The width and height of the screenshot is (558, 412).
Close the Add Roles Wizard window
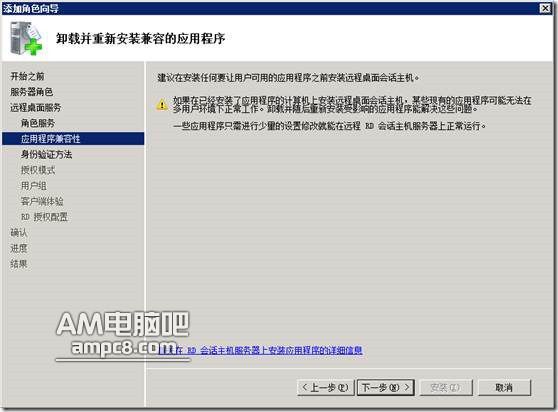545,8
